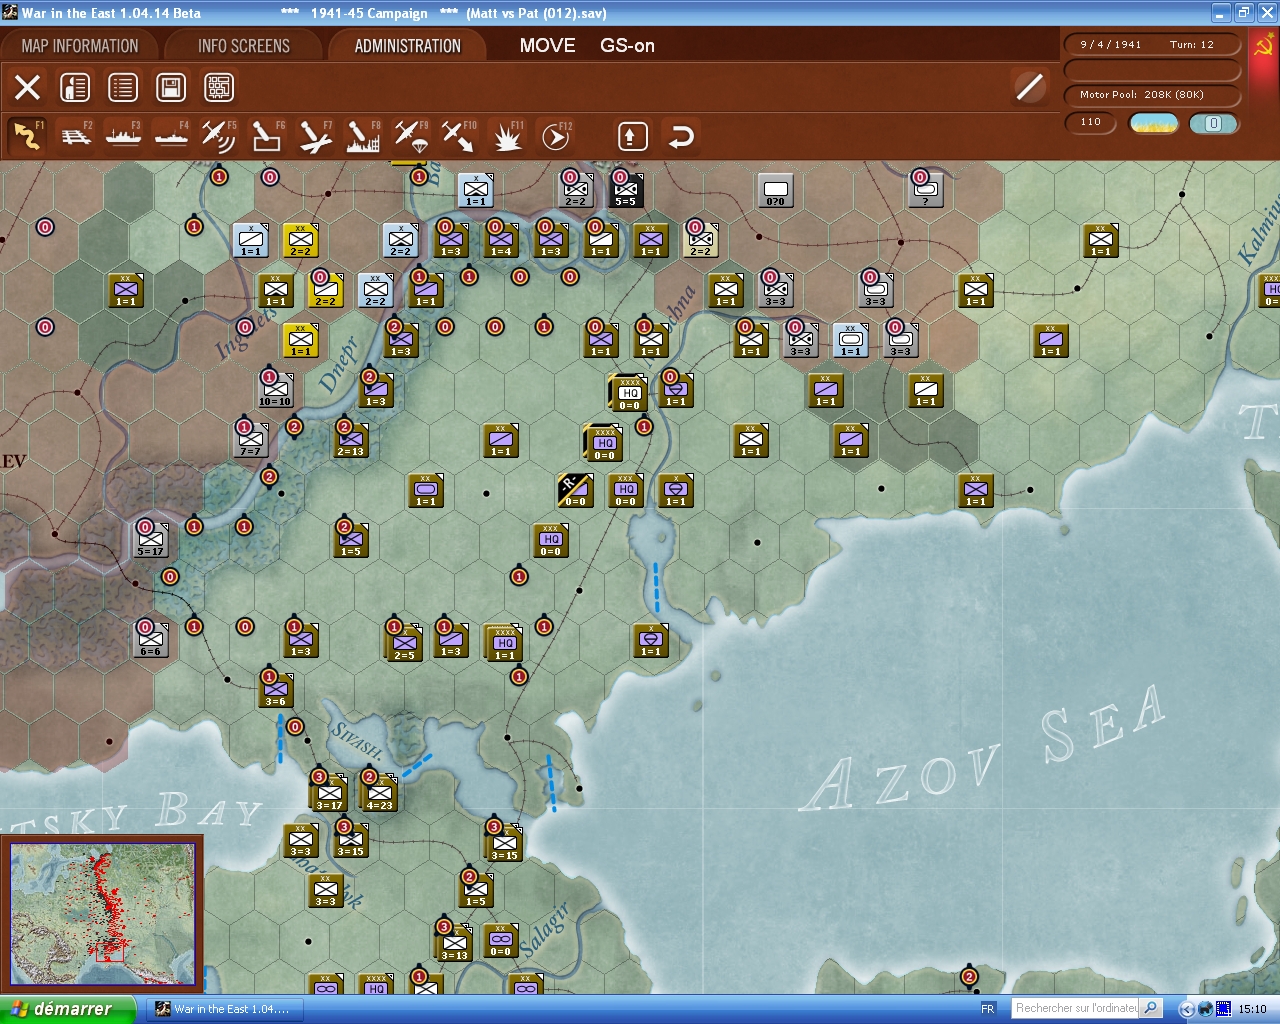Click the date 9/4/1941 Turn 12 display
Viewport: 1280px width, 1024px height.
[x=1152, y=45]
